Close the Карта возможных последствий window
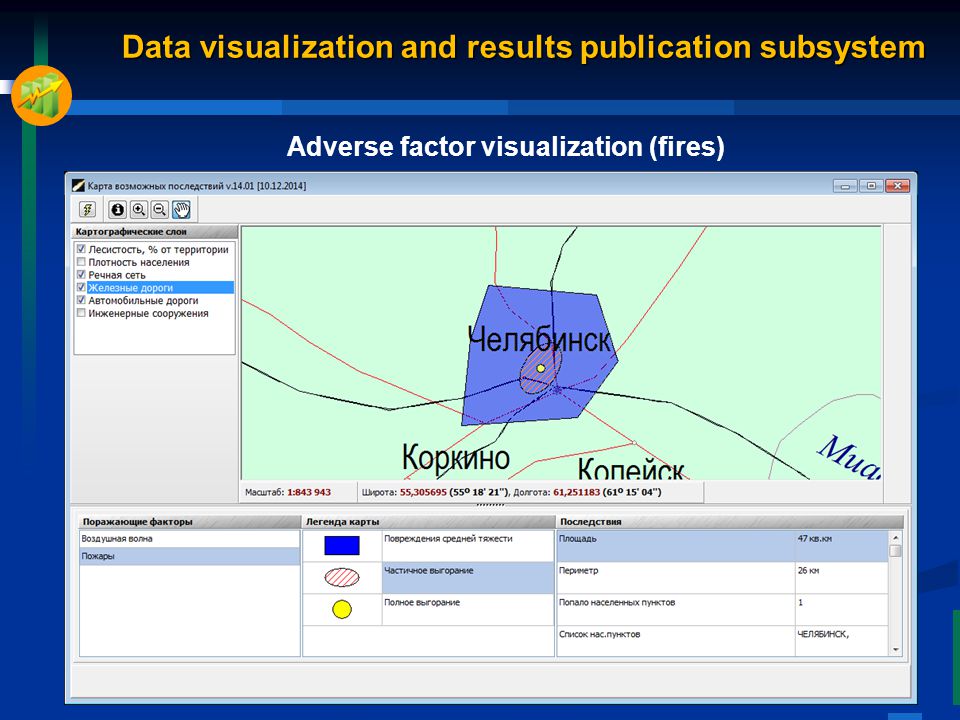960x720 pixels. (897, 186)
